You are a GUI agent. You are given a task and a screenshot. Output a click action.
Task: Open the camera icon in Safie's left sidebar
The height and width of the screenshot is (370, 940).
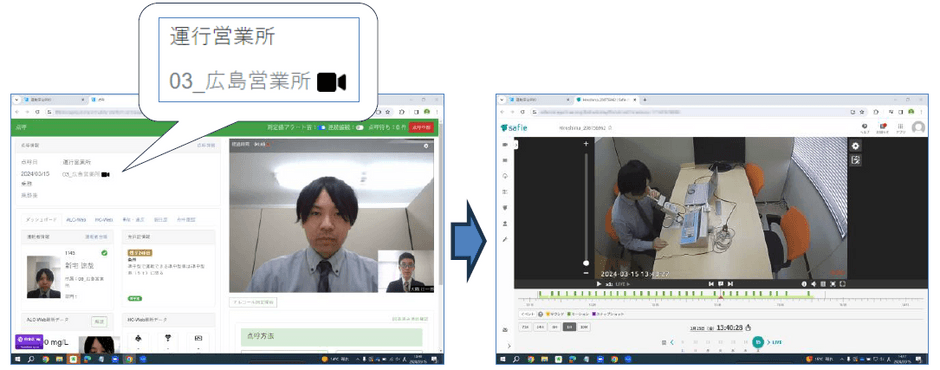(x=505, y=145)
